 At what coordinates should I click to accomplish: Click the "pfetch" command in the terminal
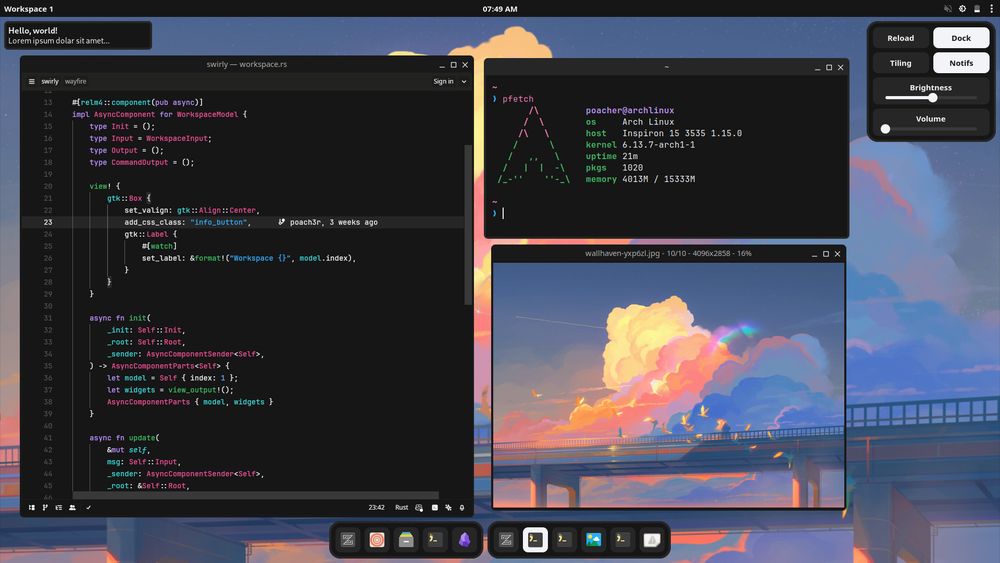[x=518, y=99]
